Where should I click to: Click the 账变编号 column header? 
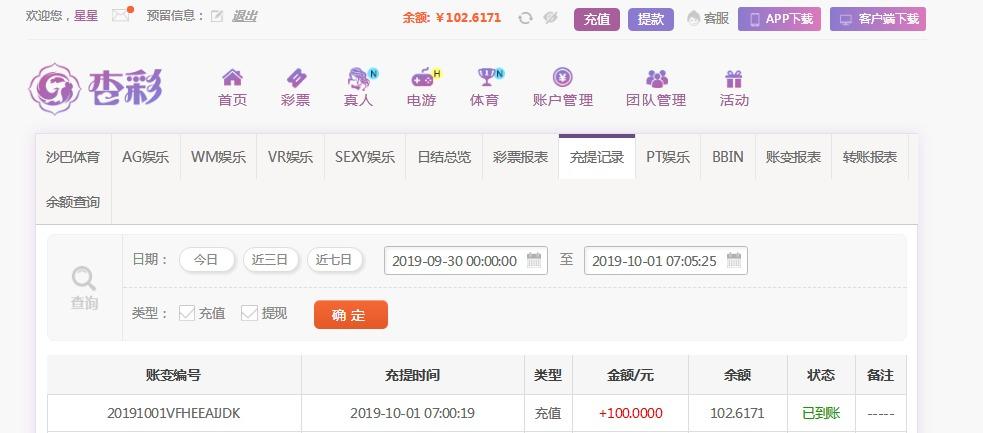(174, 375)
